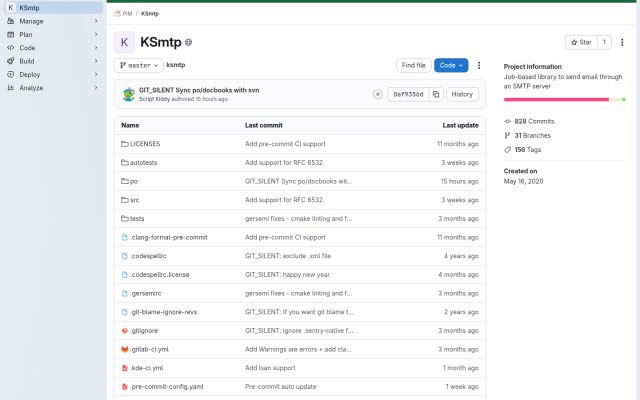Open the master branch dropdown
This screenshot has width=640, height=400.
(x=139, y=65)
